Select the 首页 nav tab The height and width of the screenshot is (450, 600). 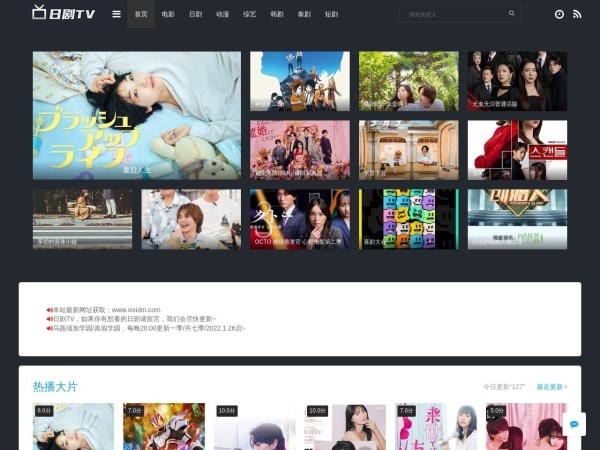(x=141, y=14)
